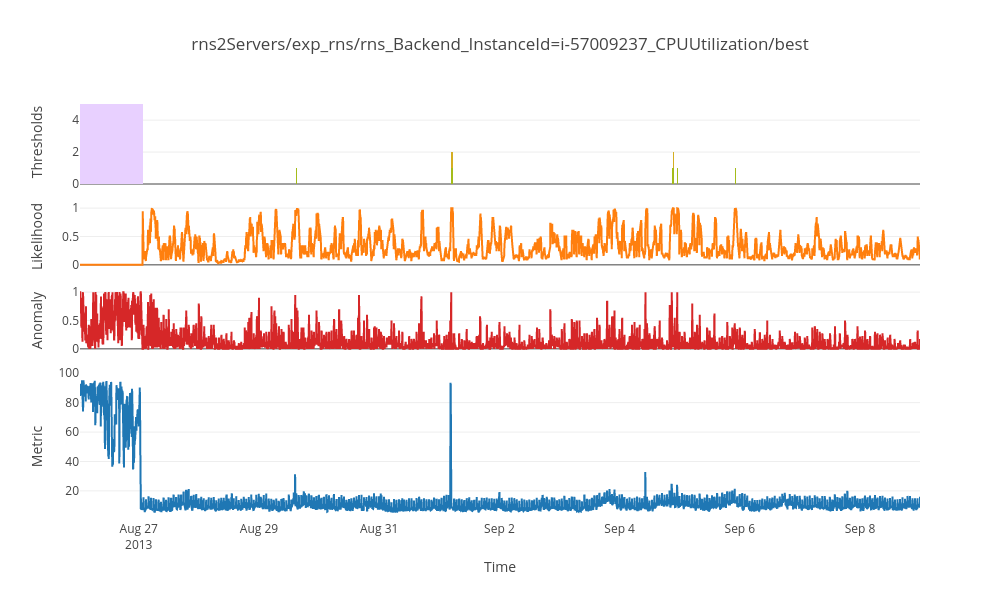The height and width of the screenshot is (600, 1000).
Task: Select the Thresholds y-axis label
Action: [x=38, y=143]
